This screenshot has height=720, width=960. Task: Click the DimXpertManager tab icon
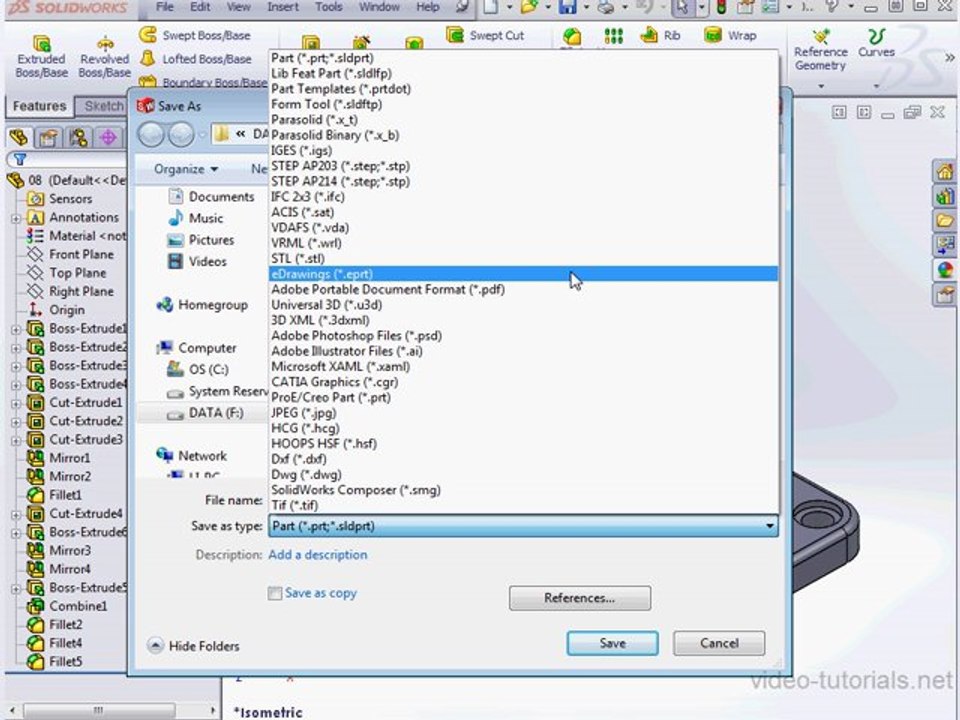108,137
